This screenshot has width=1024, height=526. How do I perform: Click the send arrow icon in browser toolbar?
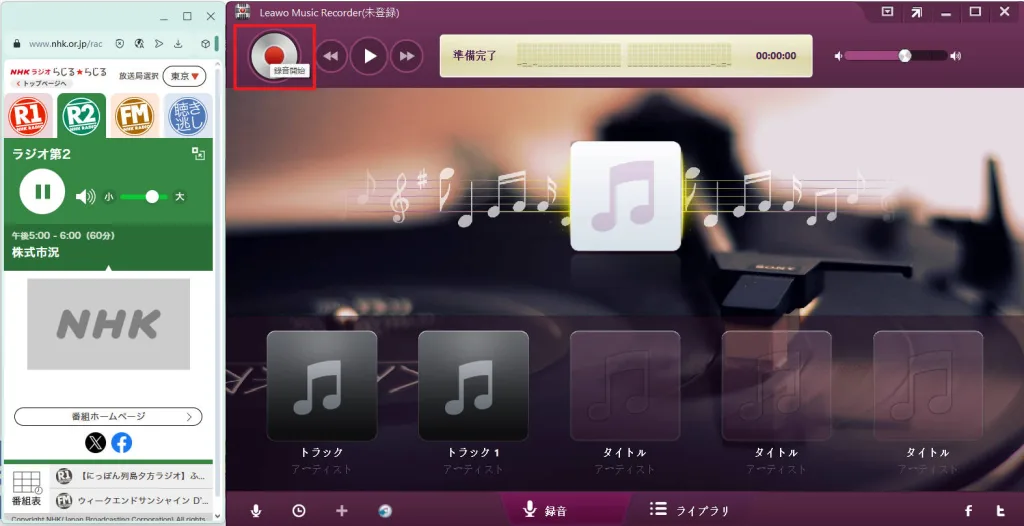pyautogui.click(x=159, y=44)
